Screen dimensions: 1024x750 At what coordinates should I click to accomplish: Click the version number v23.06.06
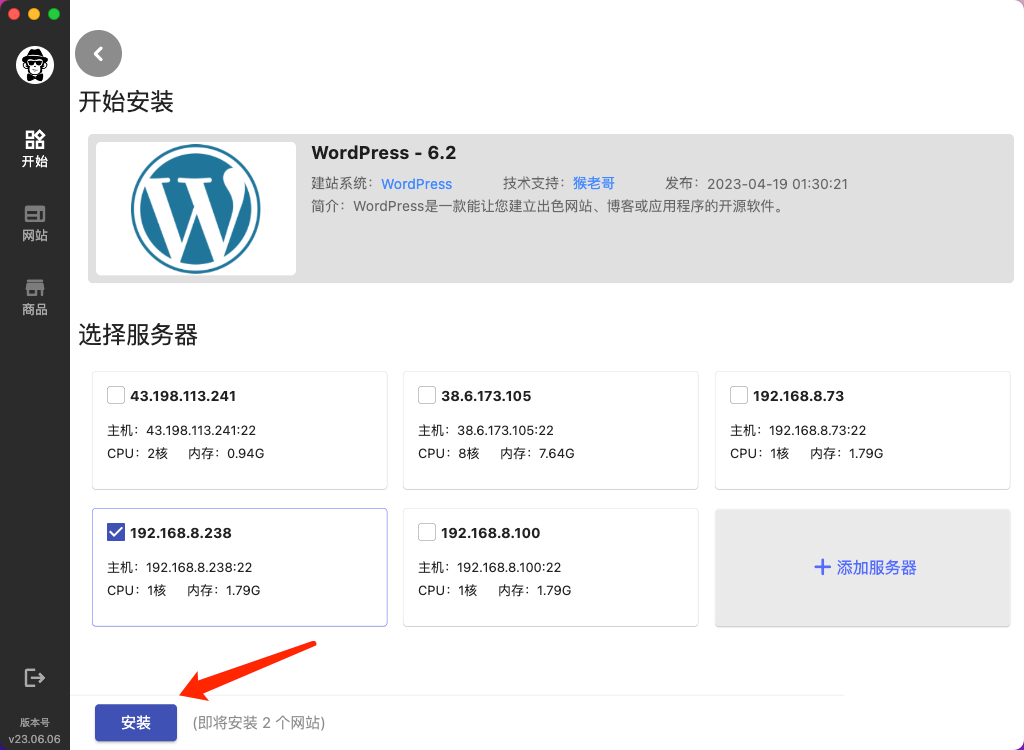(x=35, y=740)
